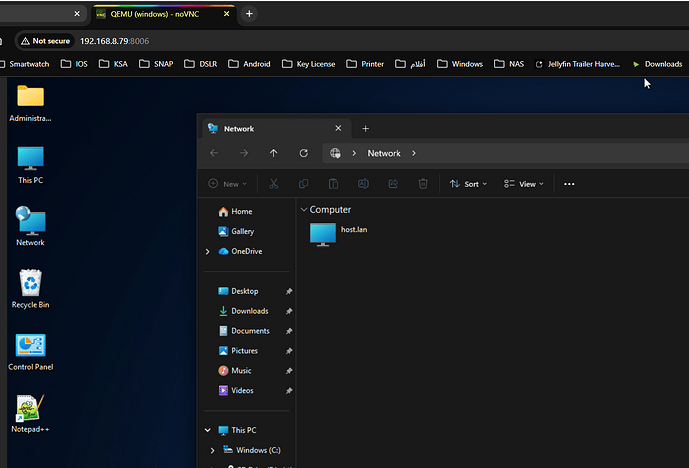Launch Notepad++ from desktop shortcut
The width and height of the screenshot is (689, 468).
[30, 412]
